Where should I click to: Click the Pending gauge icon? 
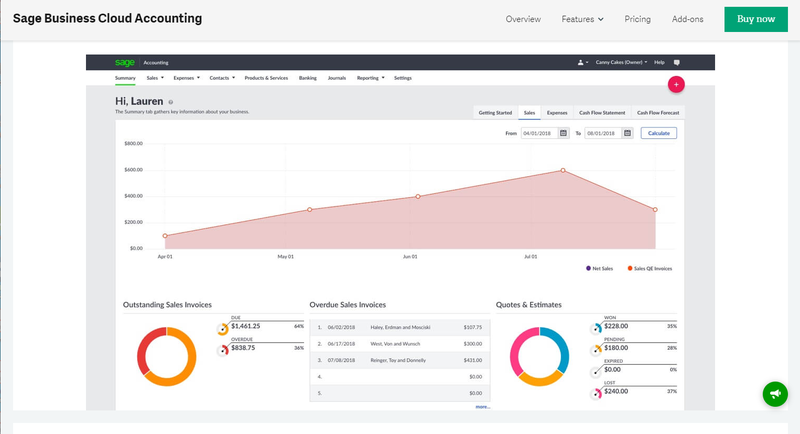click(596, 350)
